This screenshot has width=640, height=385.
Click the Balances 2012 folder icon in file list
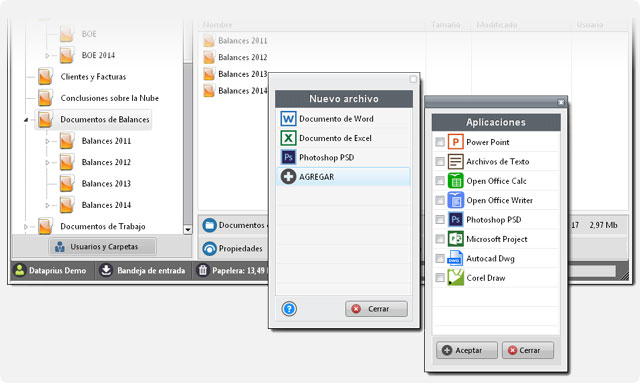pyautogui.click(x=209, y=57)
